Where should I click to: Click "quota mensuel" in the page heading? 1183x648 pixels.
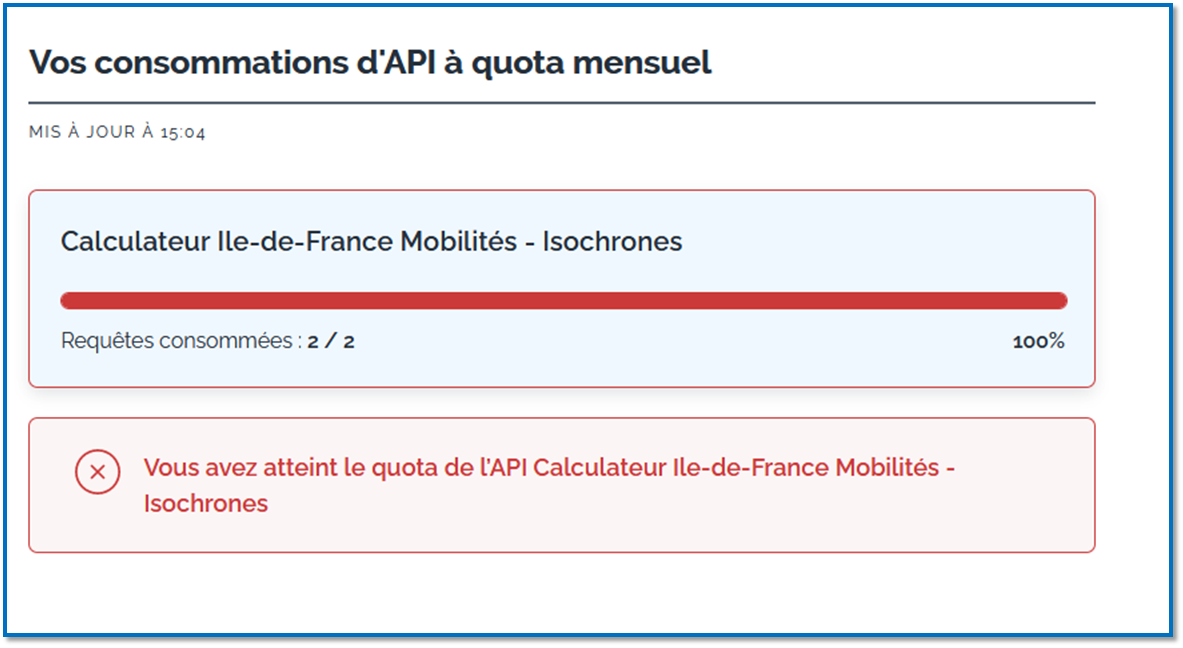coord(592,63)
